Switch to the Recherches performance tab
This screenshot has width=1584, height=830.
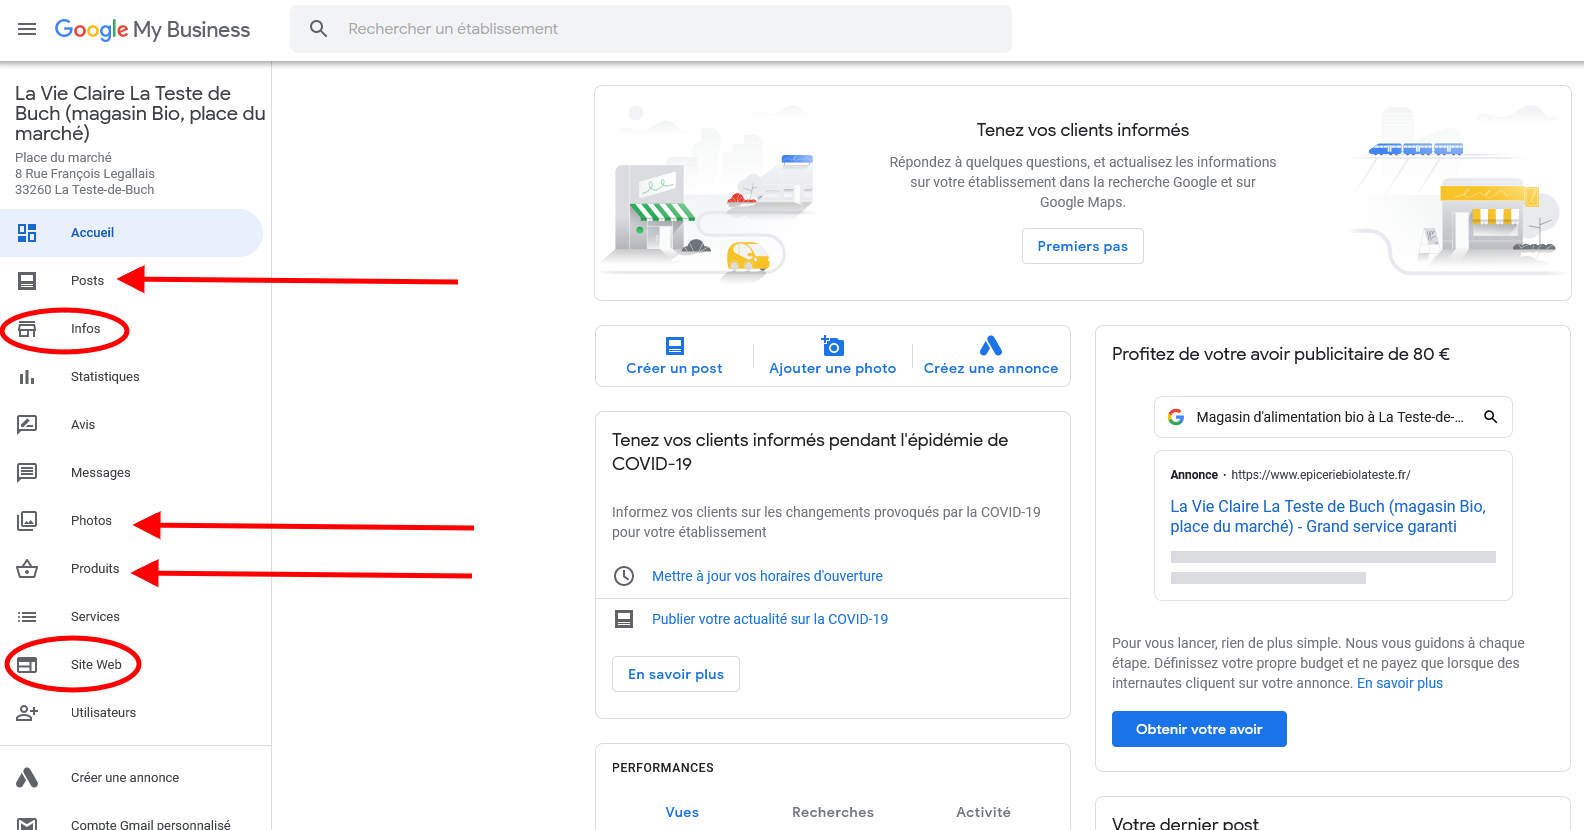(x=833, y=812)
